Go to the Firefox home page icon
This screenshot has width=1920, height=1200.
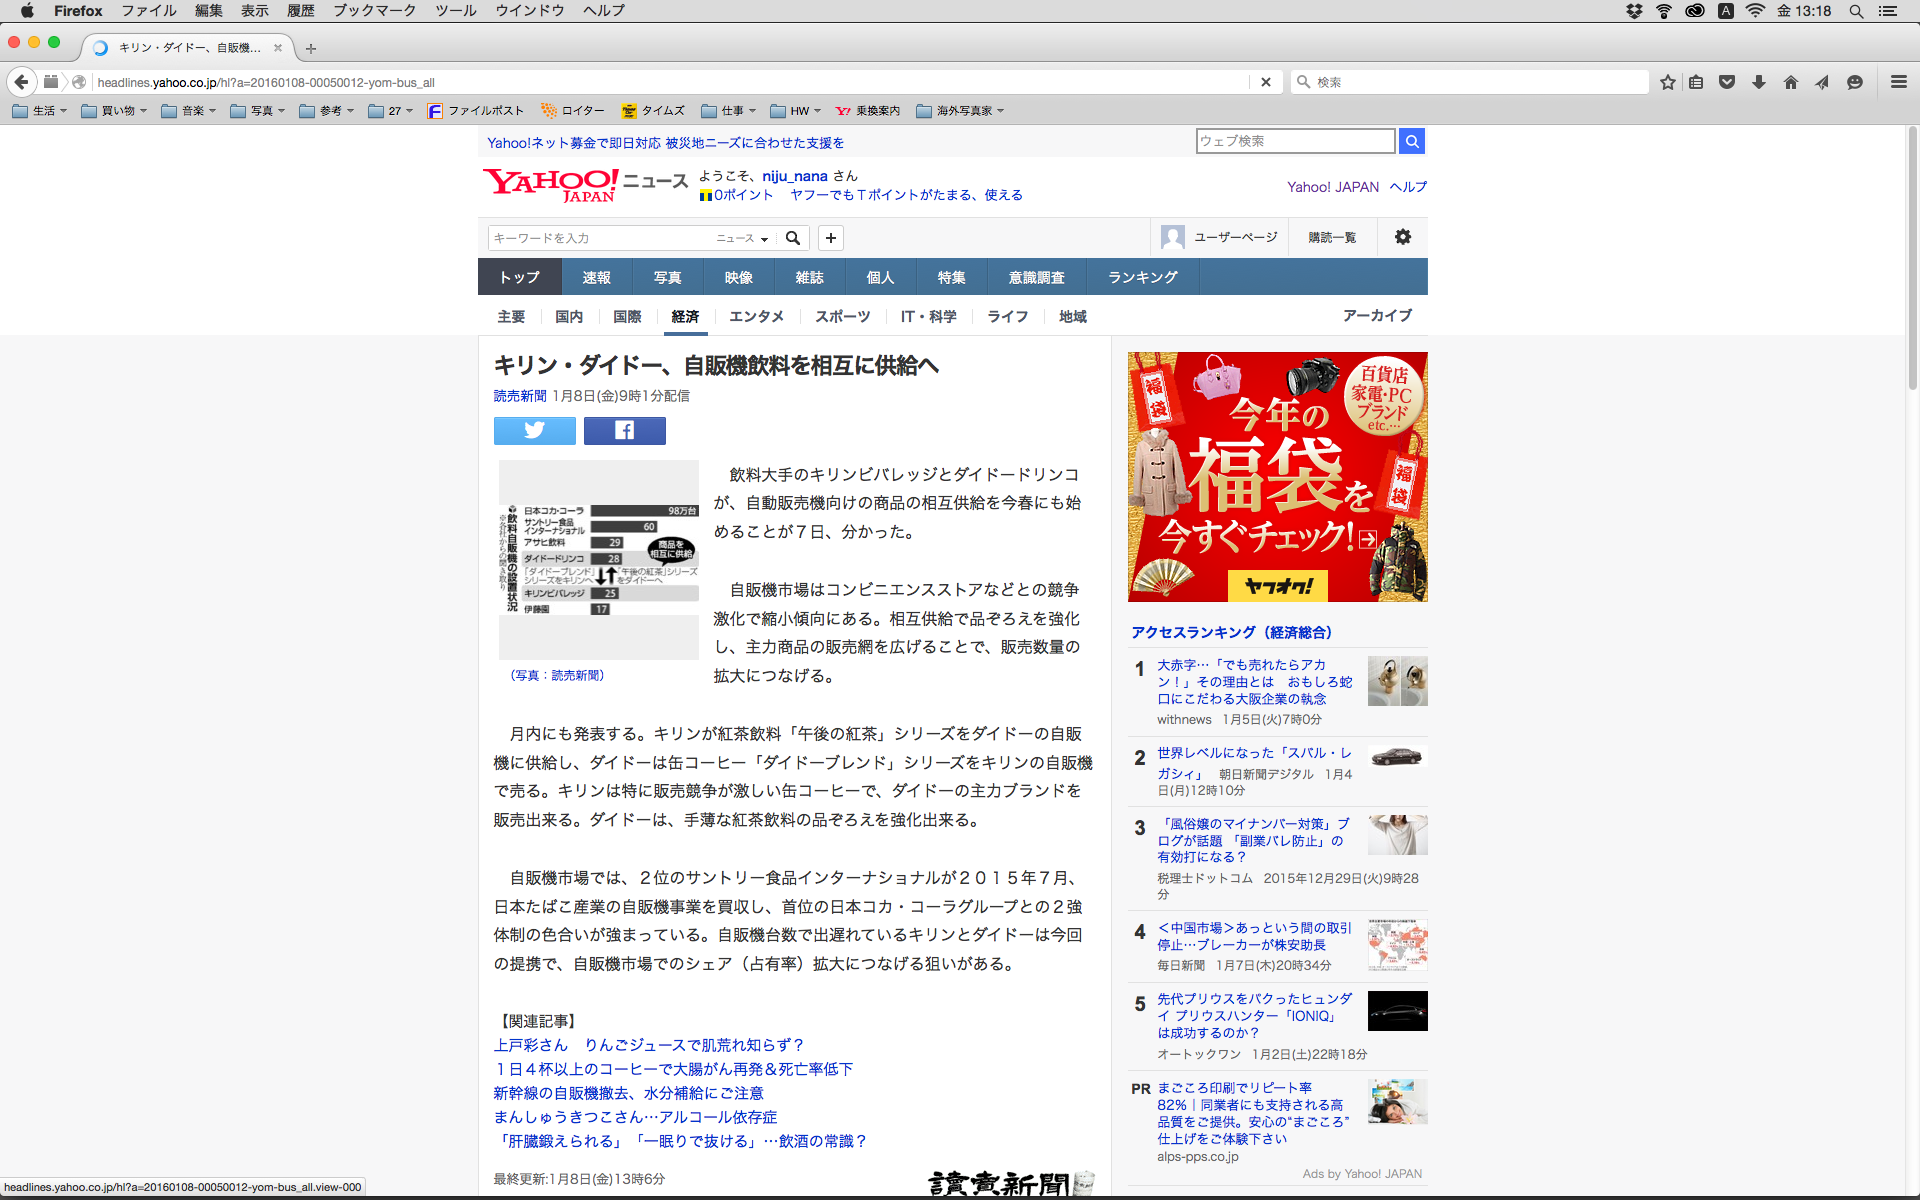(x=1790, y=82)
